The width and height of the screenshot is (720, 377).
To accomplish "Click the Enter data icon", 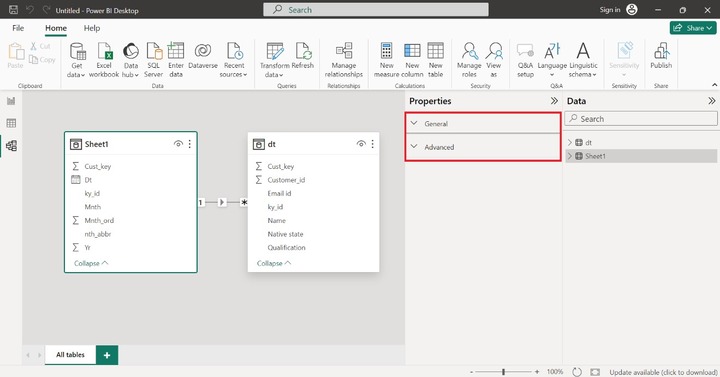I will (176, 51).
